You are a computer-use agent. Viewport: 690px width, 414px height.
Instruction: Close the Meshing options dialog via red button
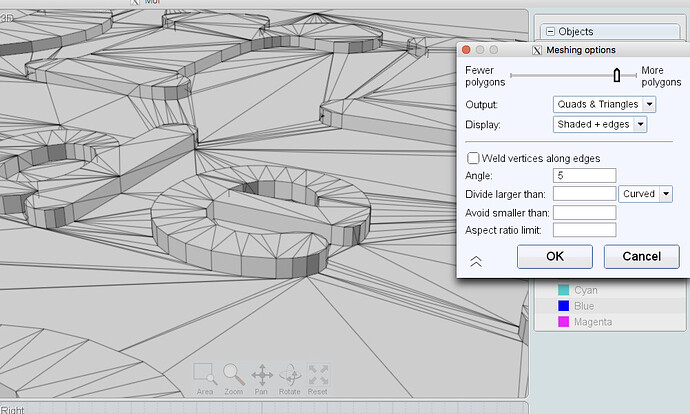466,50
